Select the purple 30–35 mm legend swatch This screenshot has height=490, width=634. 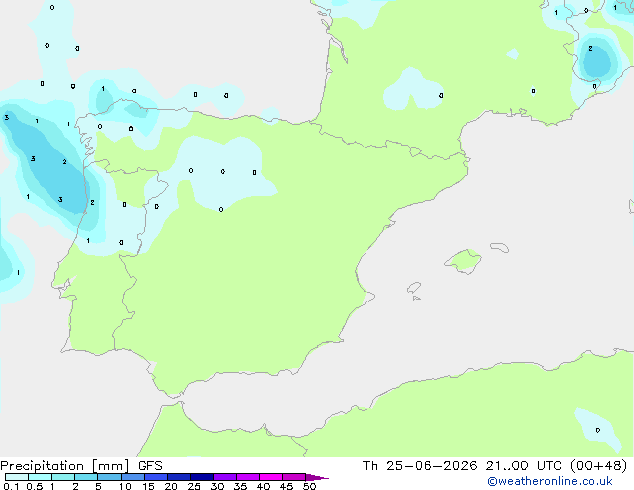(225, 477)
